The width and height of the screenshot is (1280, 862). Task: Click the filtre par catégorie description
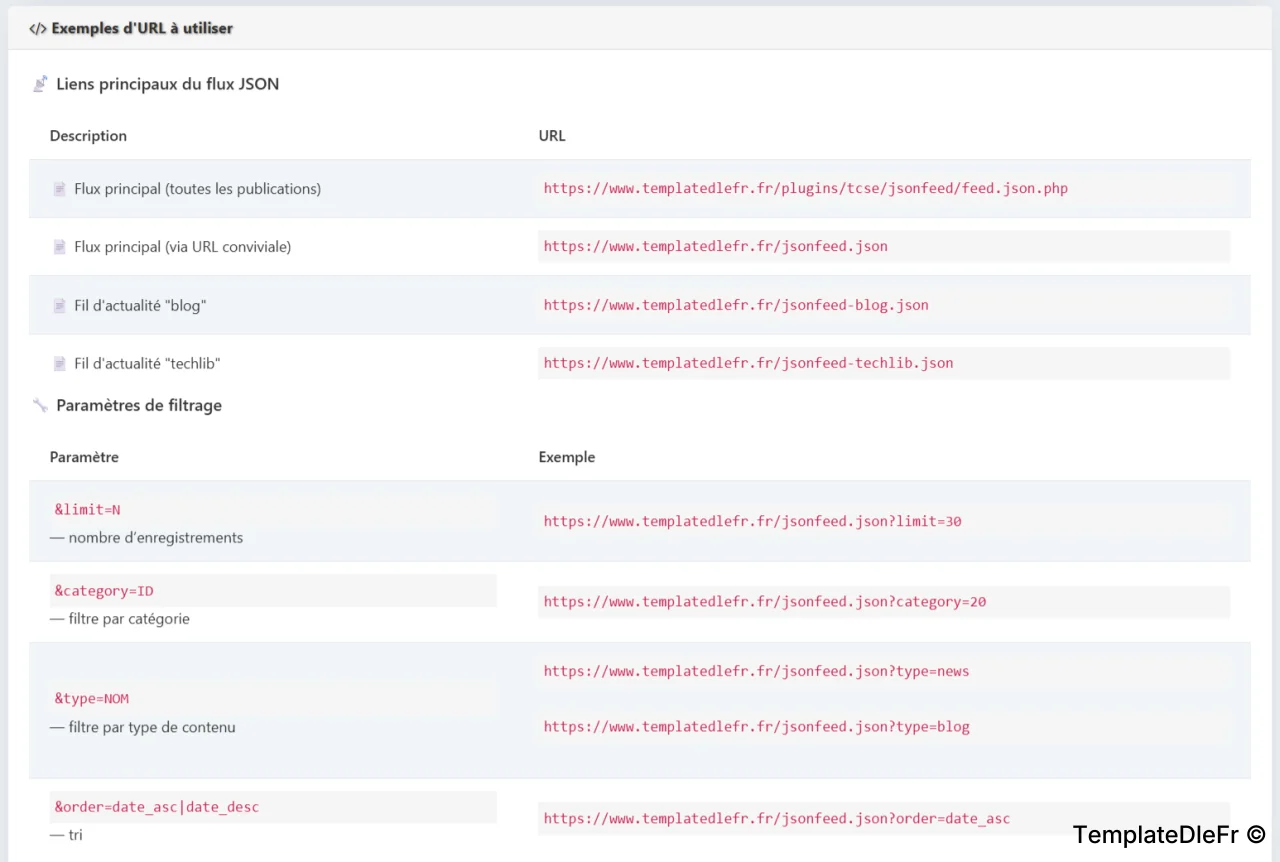pyautogui.click(x=120, y=619)
